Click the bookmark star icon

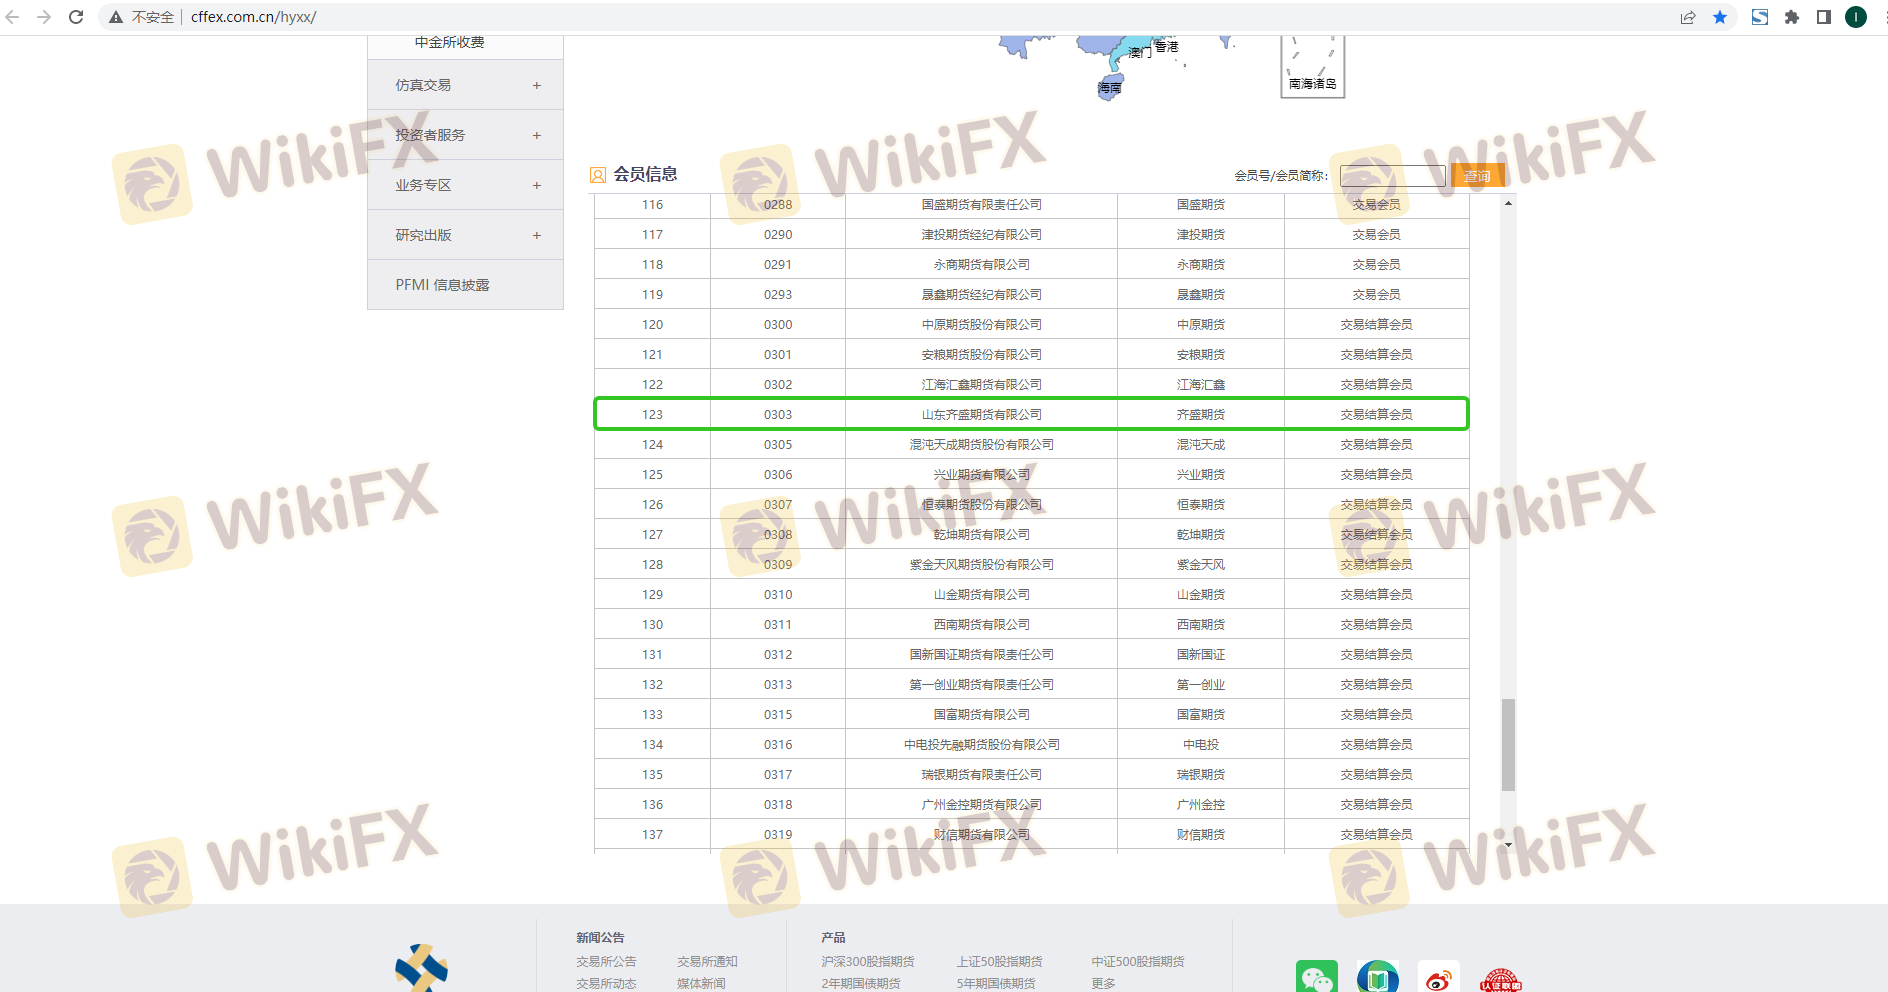pos(1720,17)
